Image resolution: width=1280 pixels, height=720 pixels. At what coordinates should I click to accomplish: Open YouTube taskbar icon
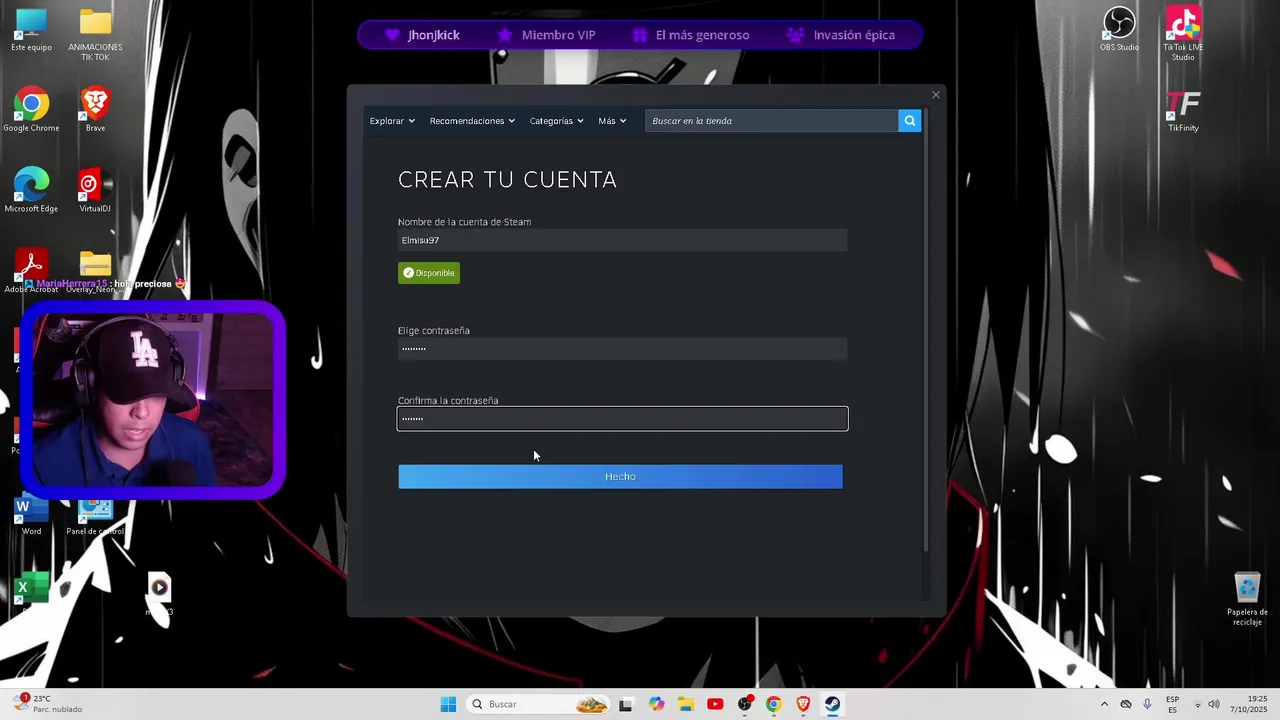click(715, 704)
